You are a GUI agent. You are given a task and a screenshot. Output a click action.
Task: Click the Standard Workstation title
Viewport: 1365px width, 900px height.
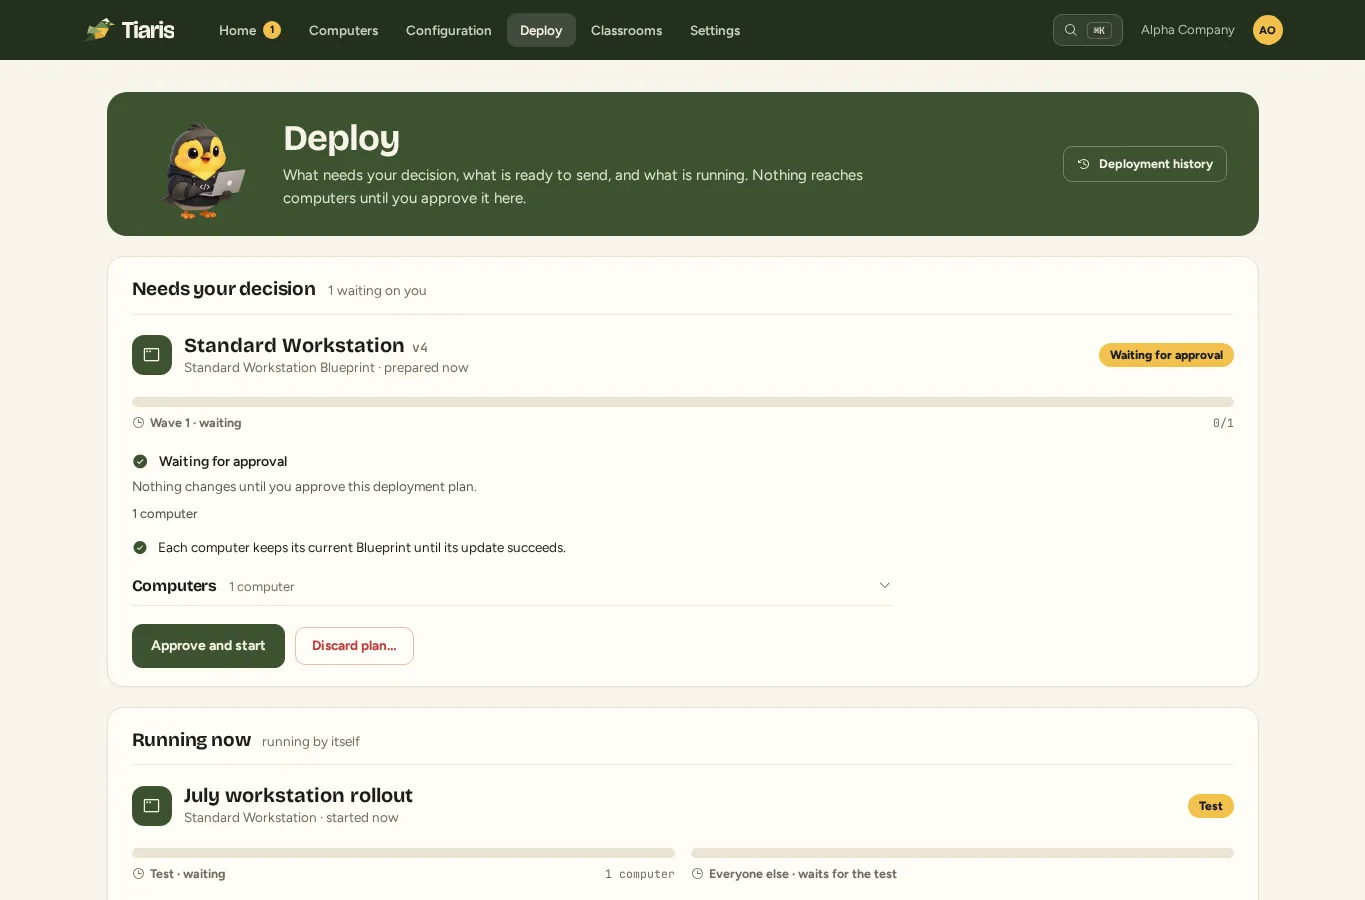coord(294,345)
